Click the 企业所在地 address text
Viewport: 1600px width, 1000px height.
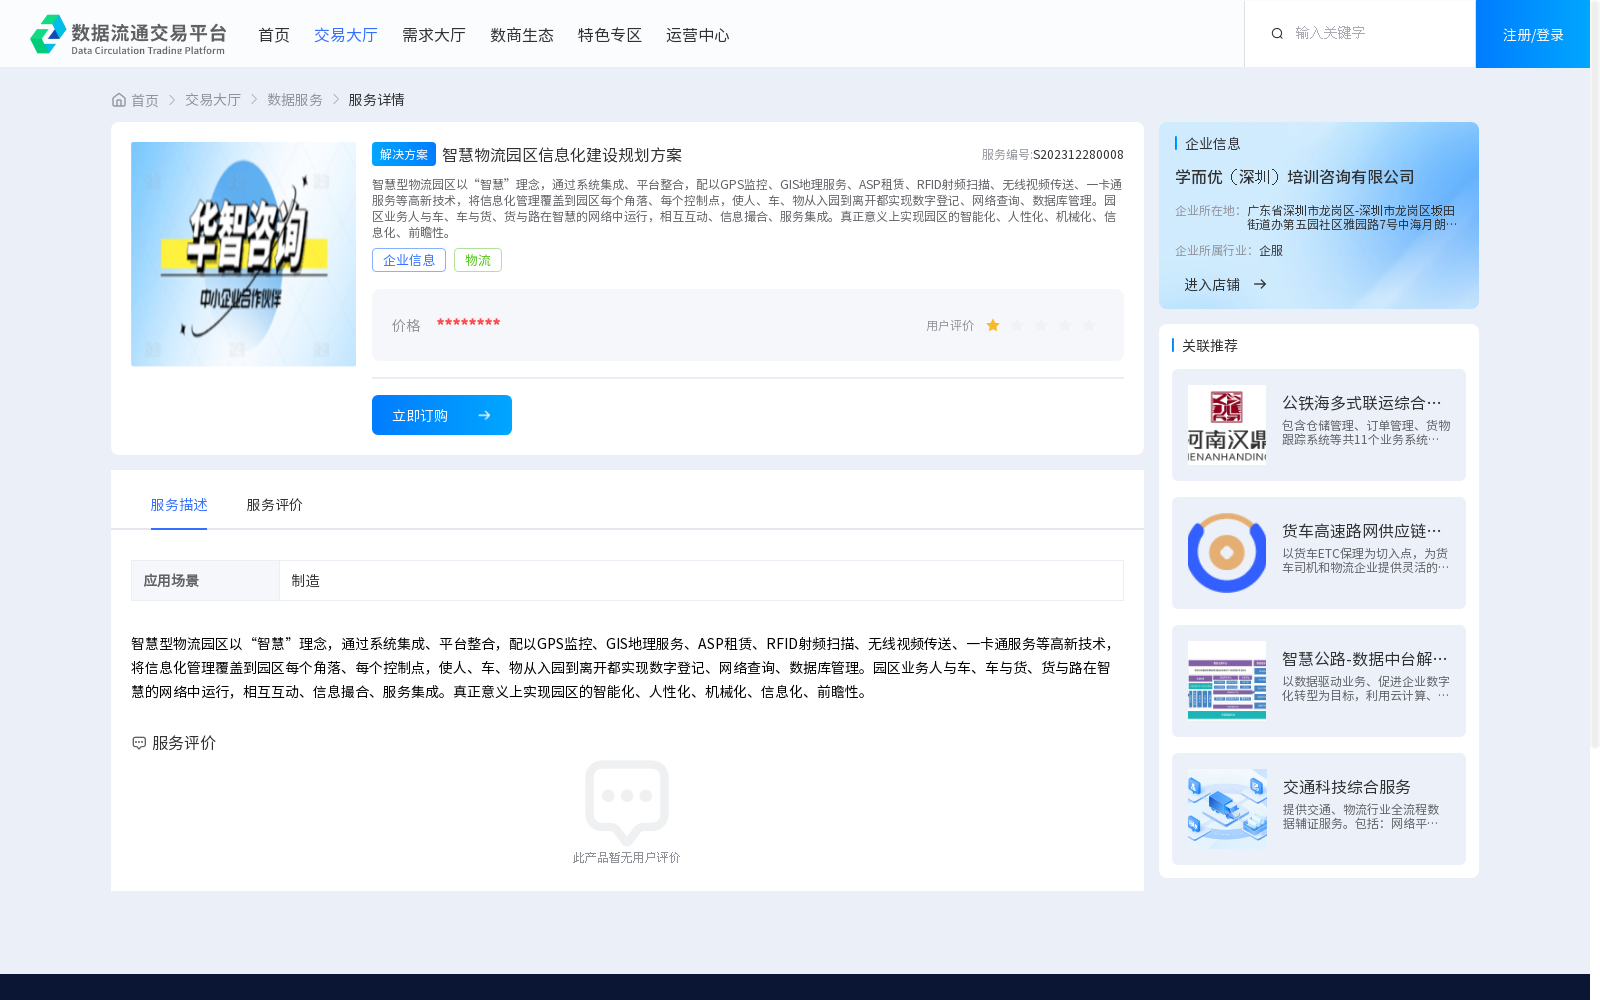[1351, 218]
